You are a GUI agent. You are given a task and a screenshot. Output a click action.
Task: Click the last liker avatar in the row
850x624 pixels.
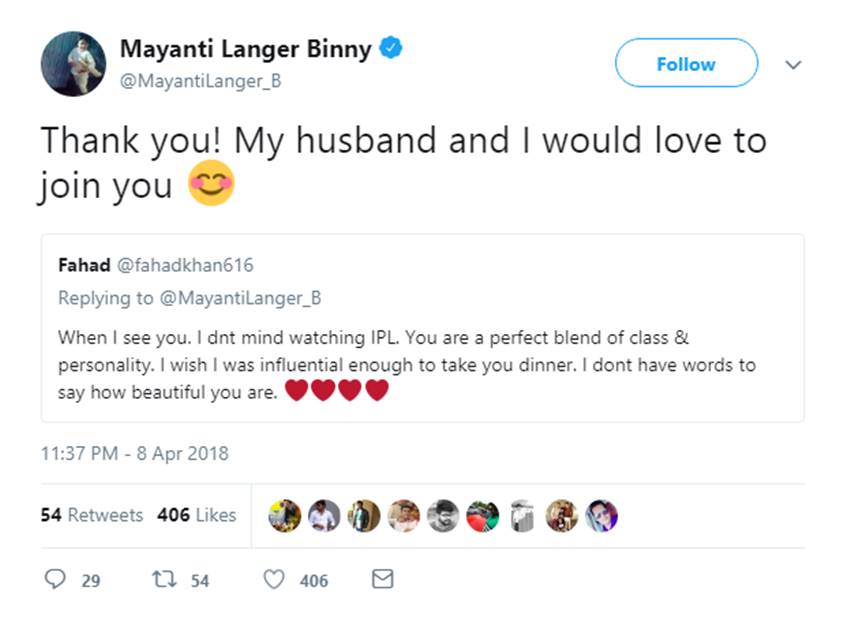coord(601,515)
